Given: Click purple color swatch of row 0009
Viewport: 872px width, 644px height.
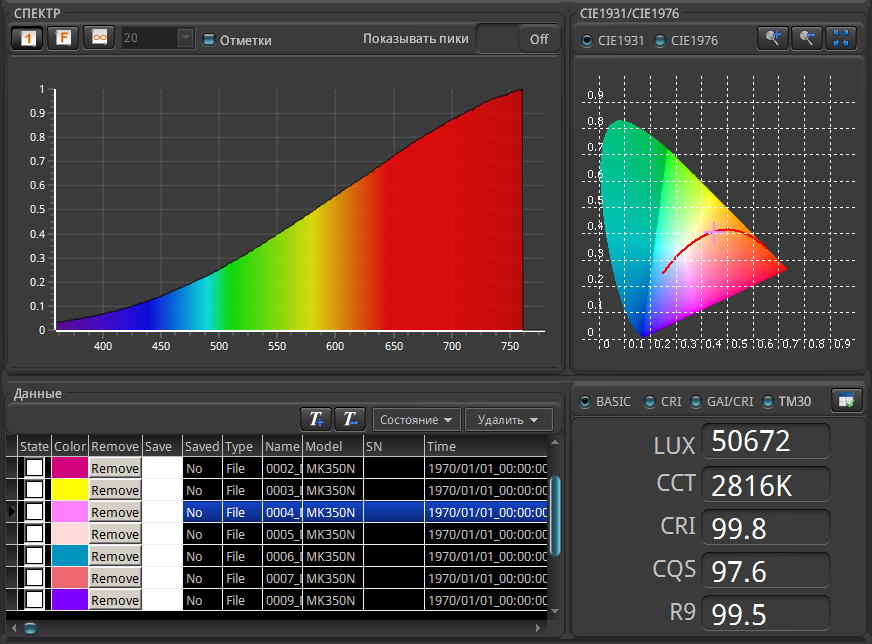Looking at the screenshot, I should (x=70, y=600).
